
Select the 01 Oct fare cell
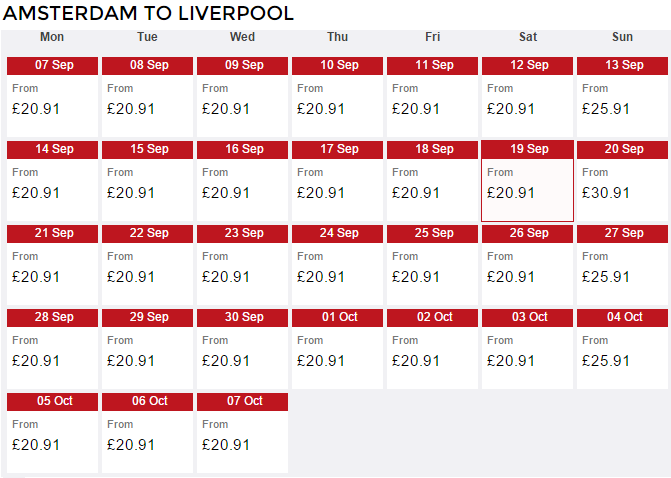(x=337, y=349)
